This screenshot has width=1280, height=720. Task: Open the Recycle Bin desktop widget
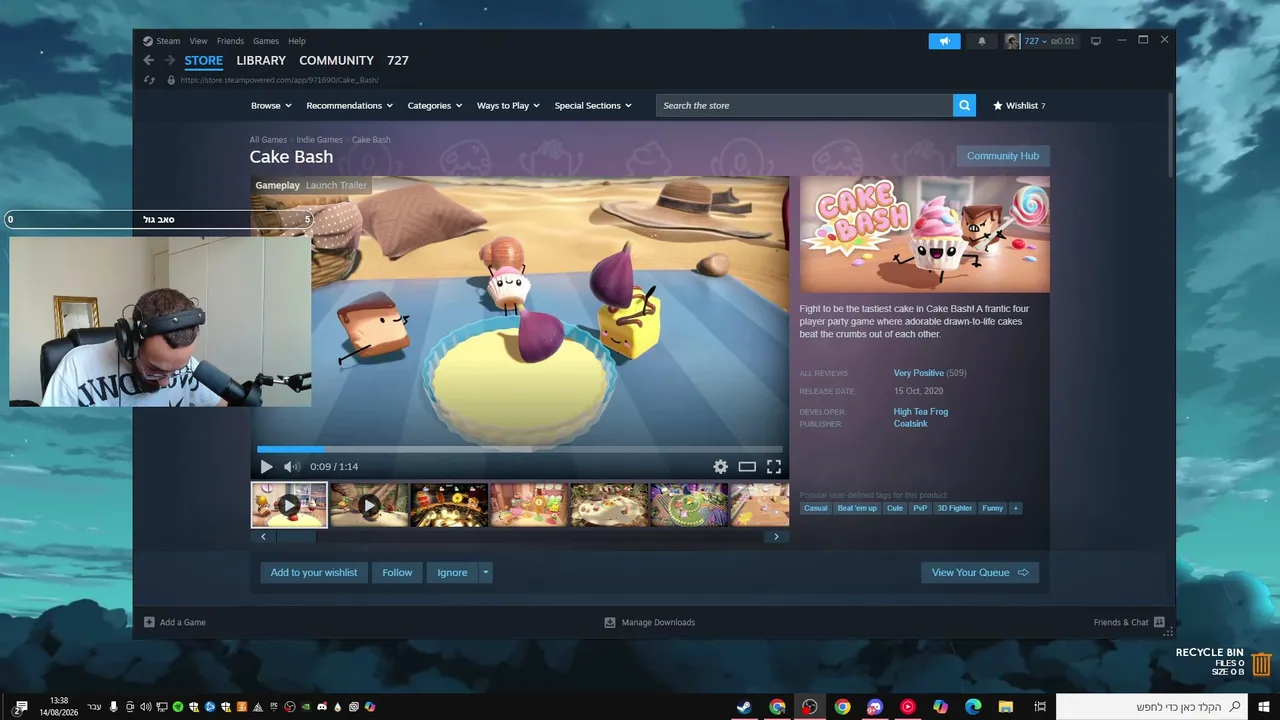click(x=1224, y=662)
